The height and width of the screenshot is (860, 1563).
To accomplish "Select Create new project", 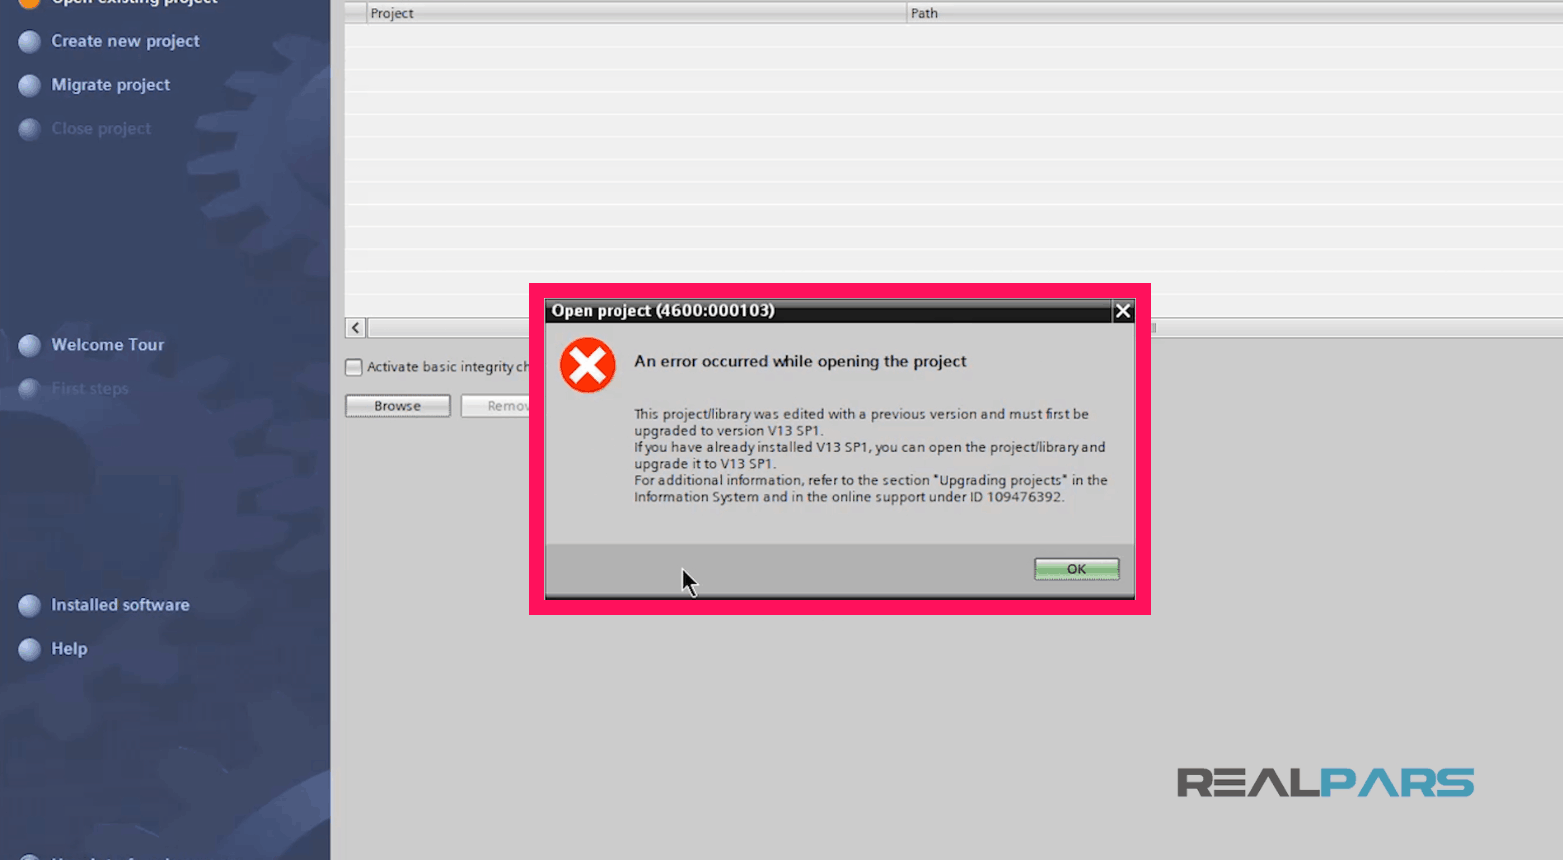I will coord(125,41).
